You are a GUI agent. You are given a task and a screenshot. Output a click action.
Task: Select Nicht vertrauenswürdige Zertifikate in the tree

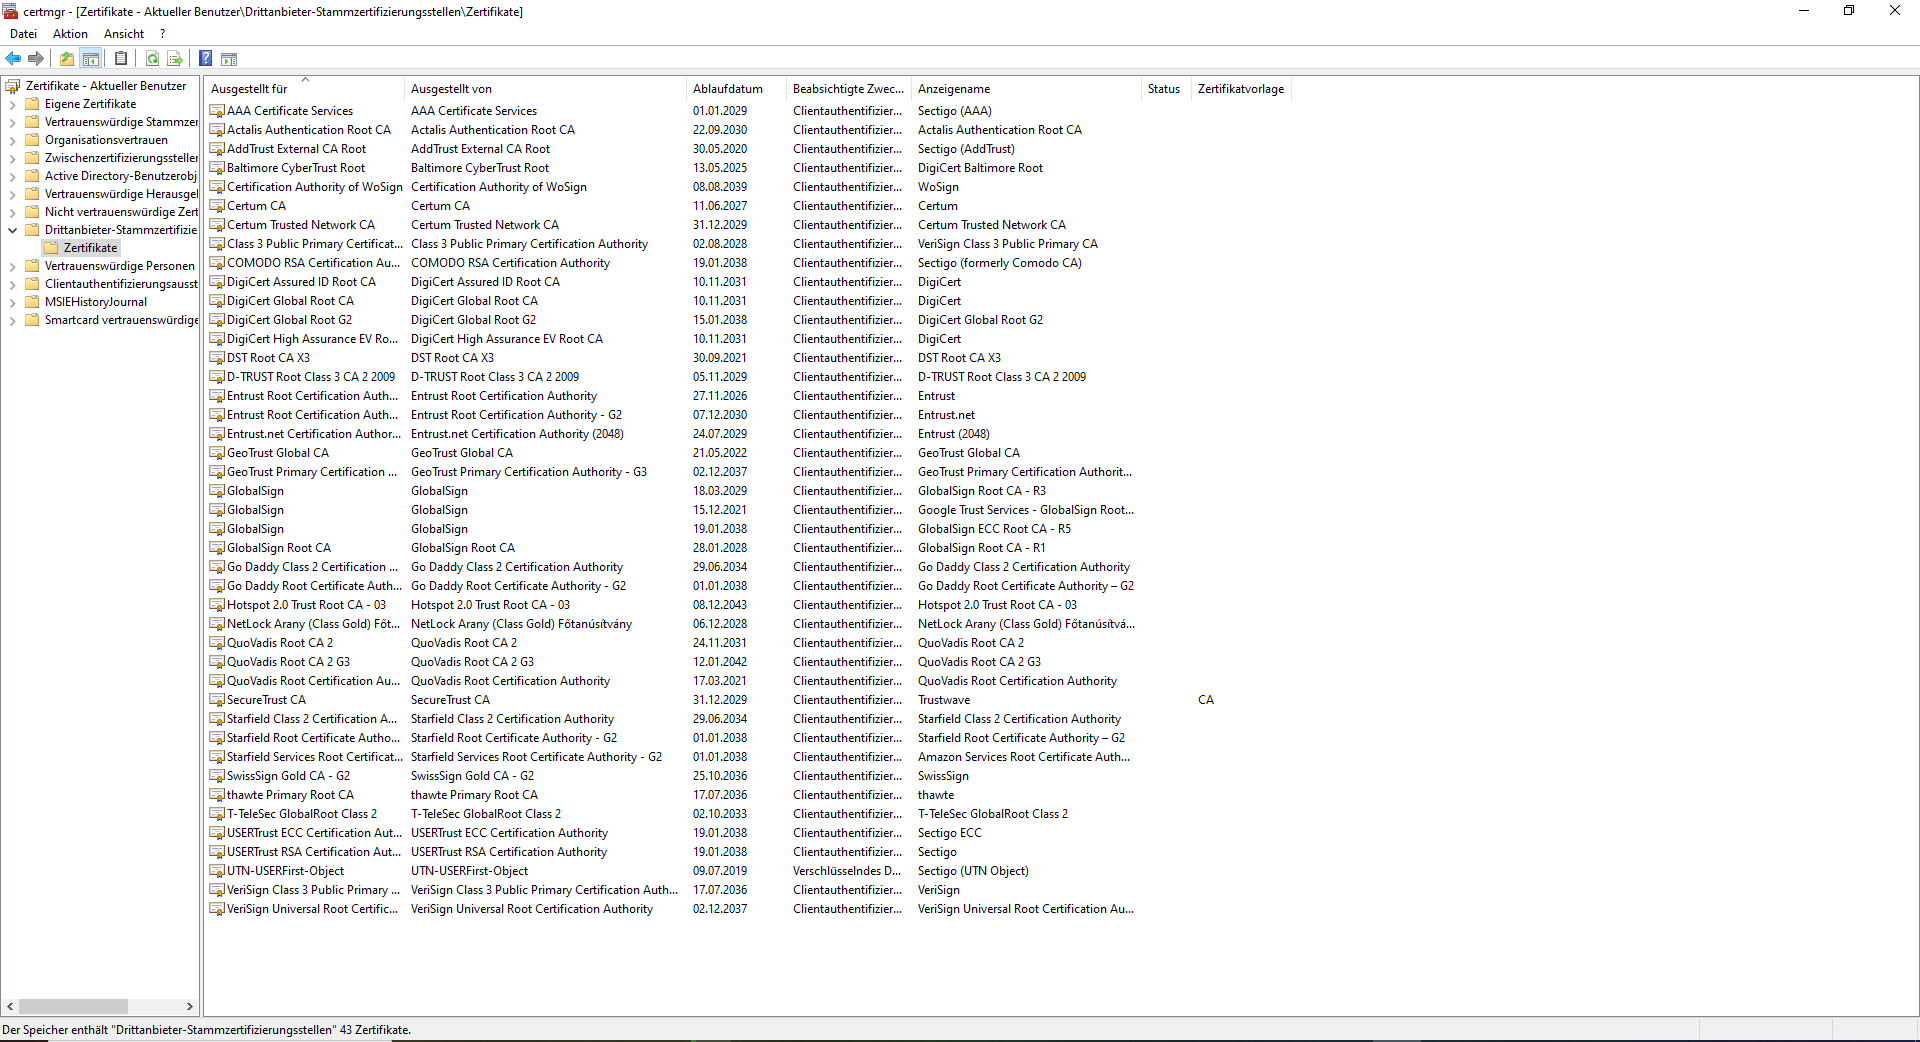pyautogui.click(x=121, y=212)
